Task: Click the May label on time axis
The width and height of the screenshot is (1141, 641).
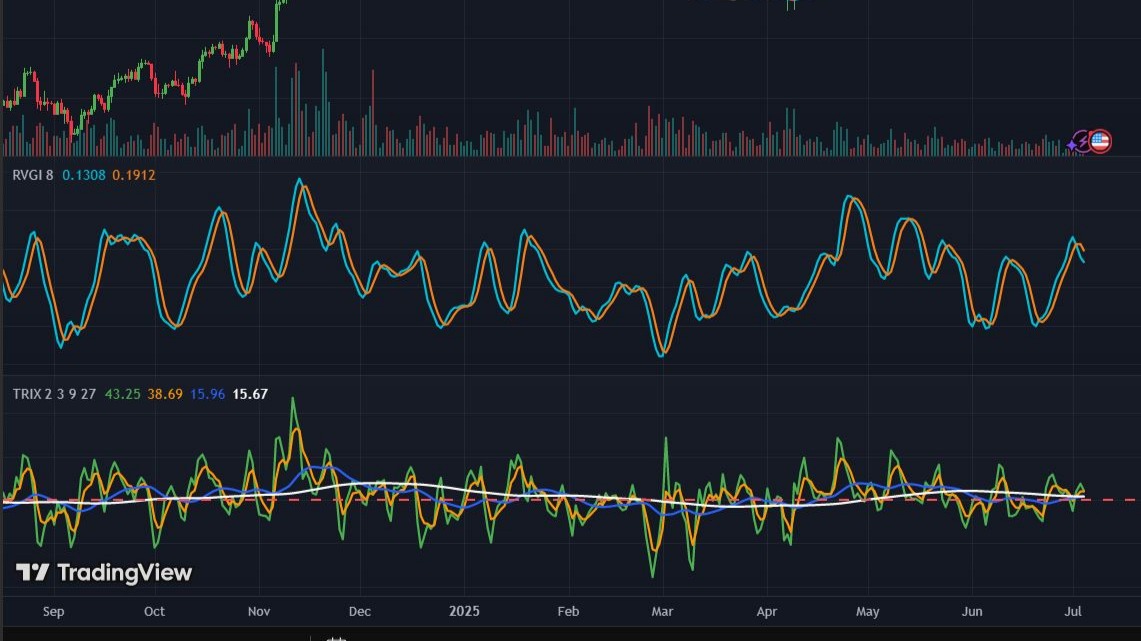Action: coord(867,611)
